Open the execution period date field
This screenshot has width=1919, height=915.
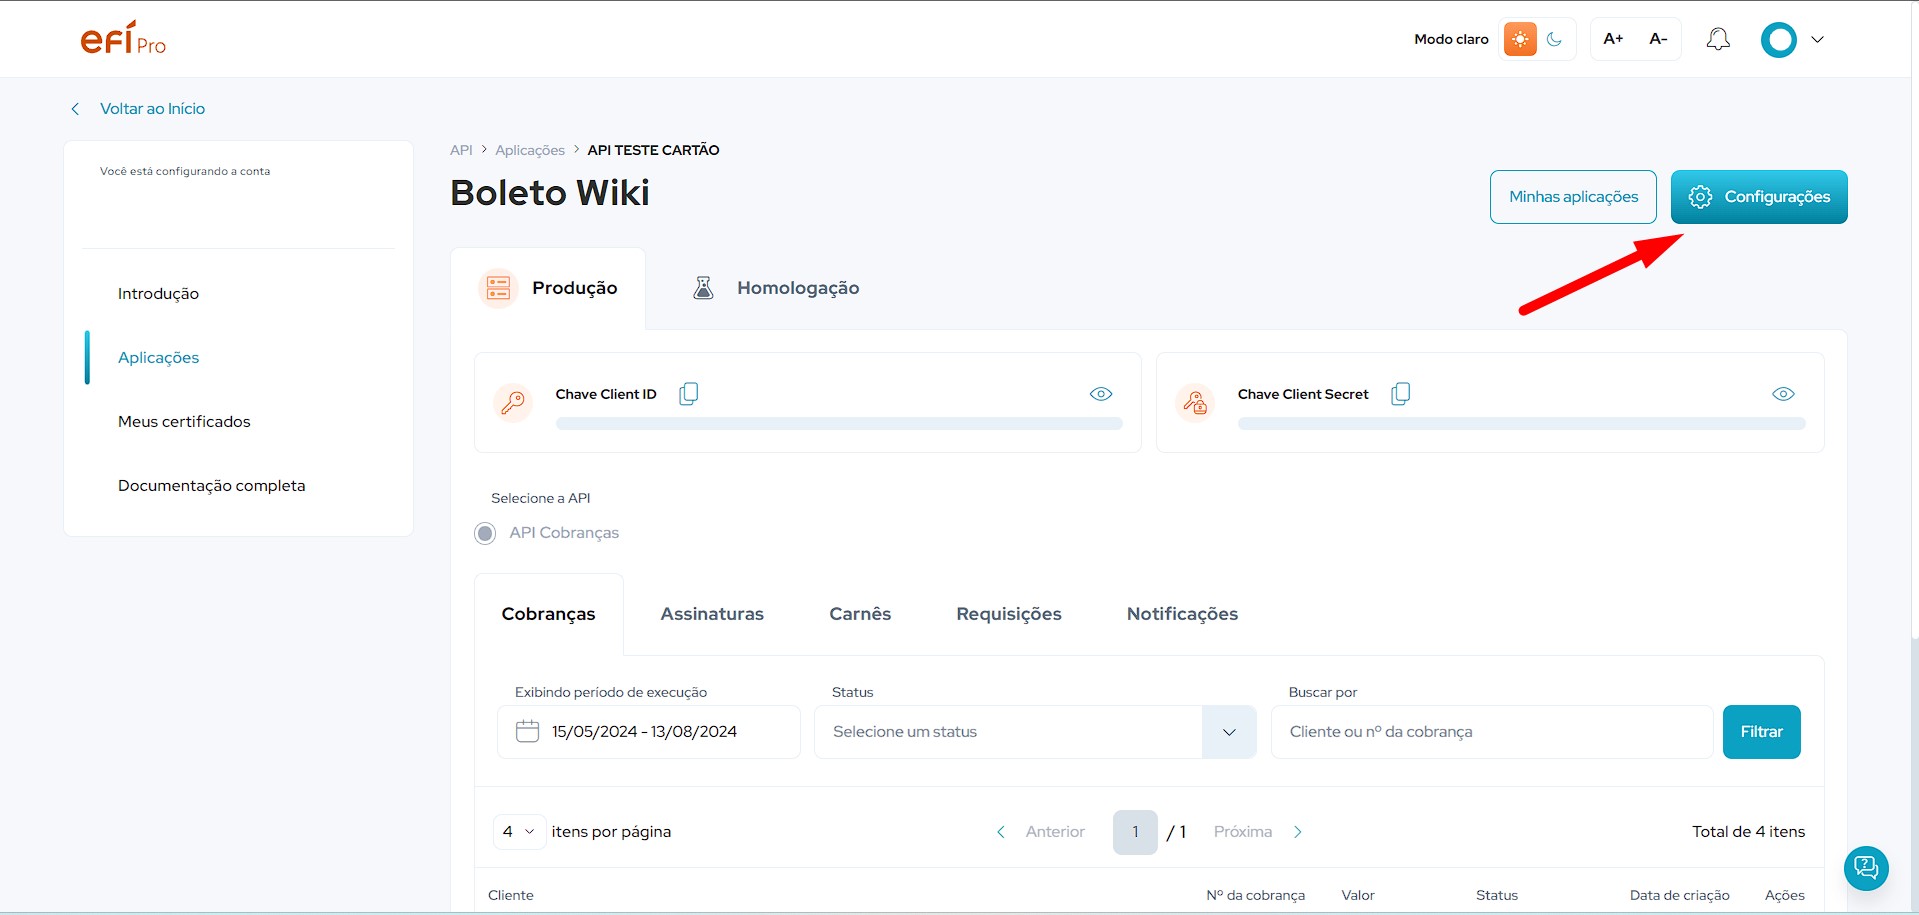tap(649, 732)
